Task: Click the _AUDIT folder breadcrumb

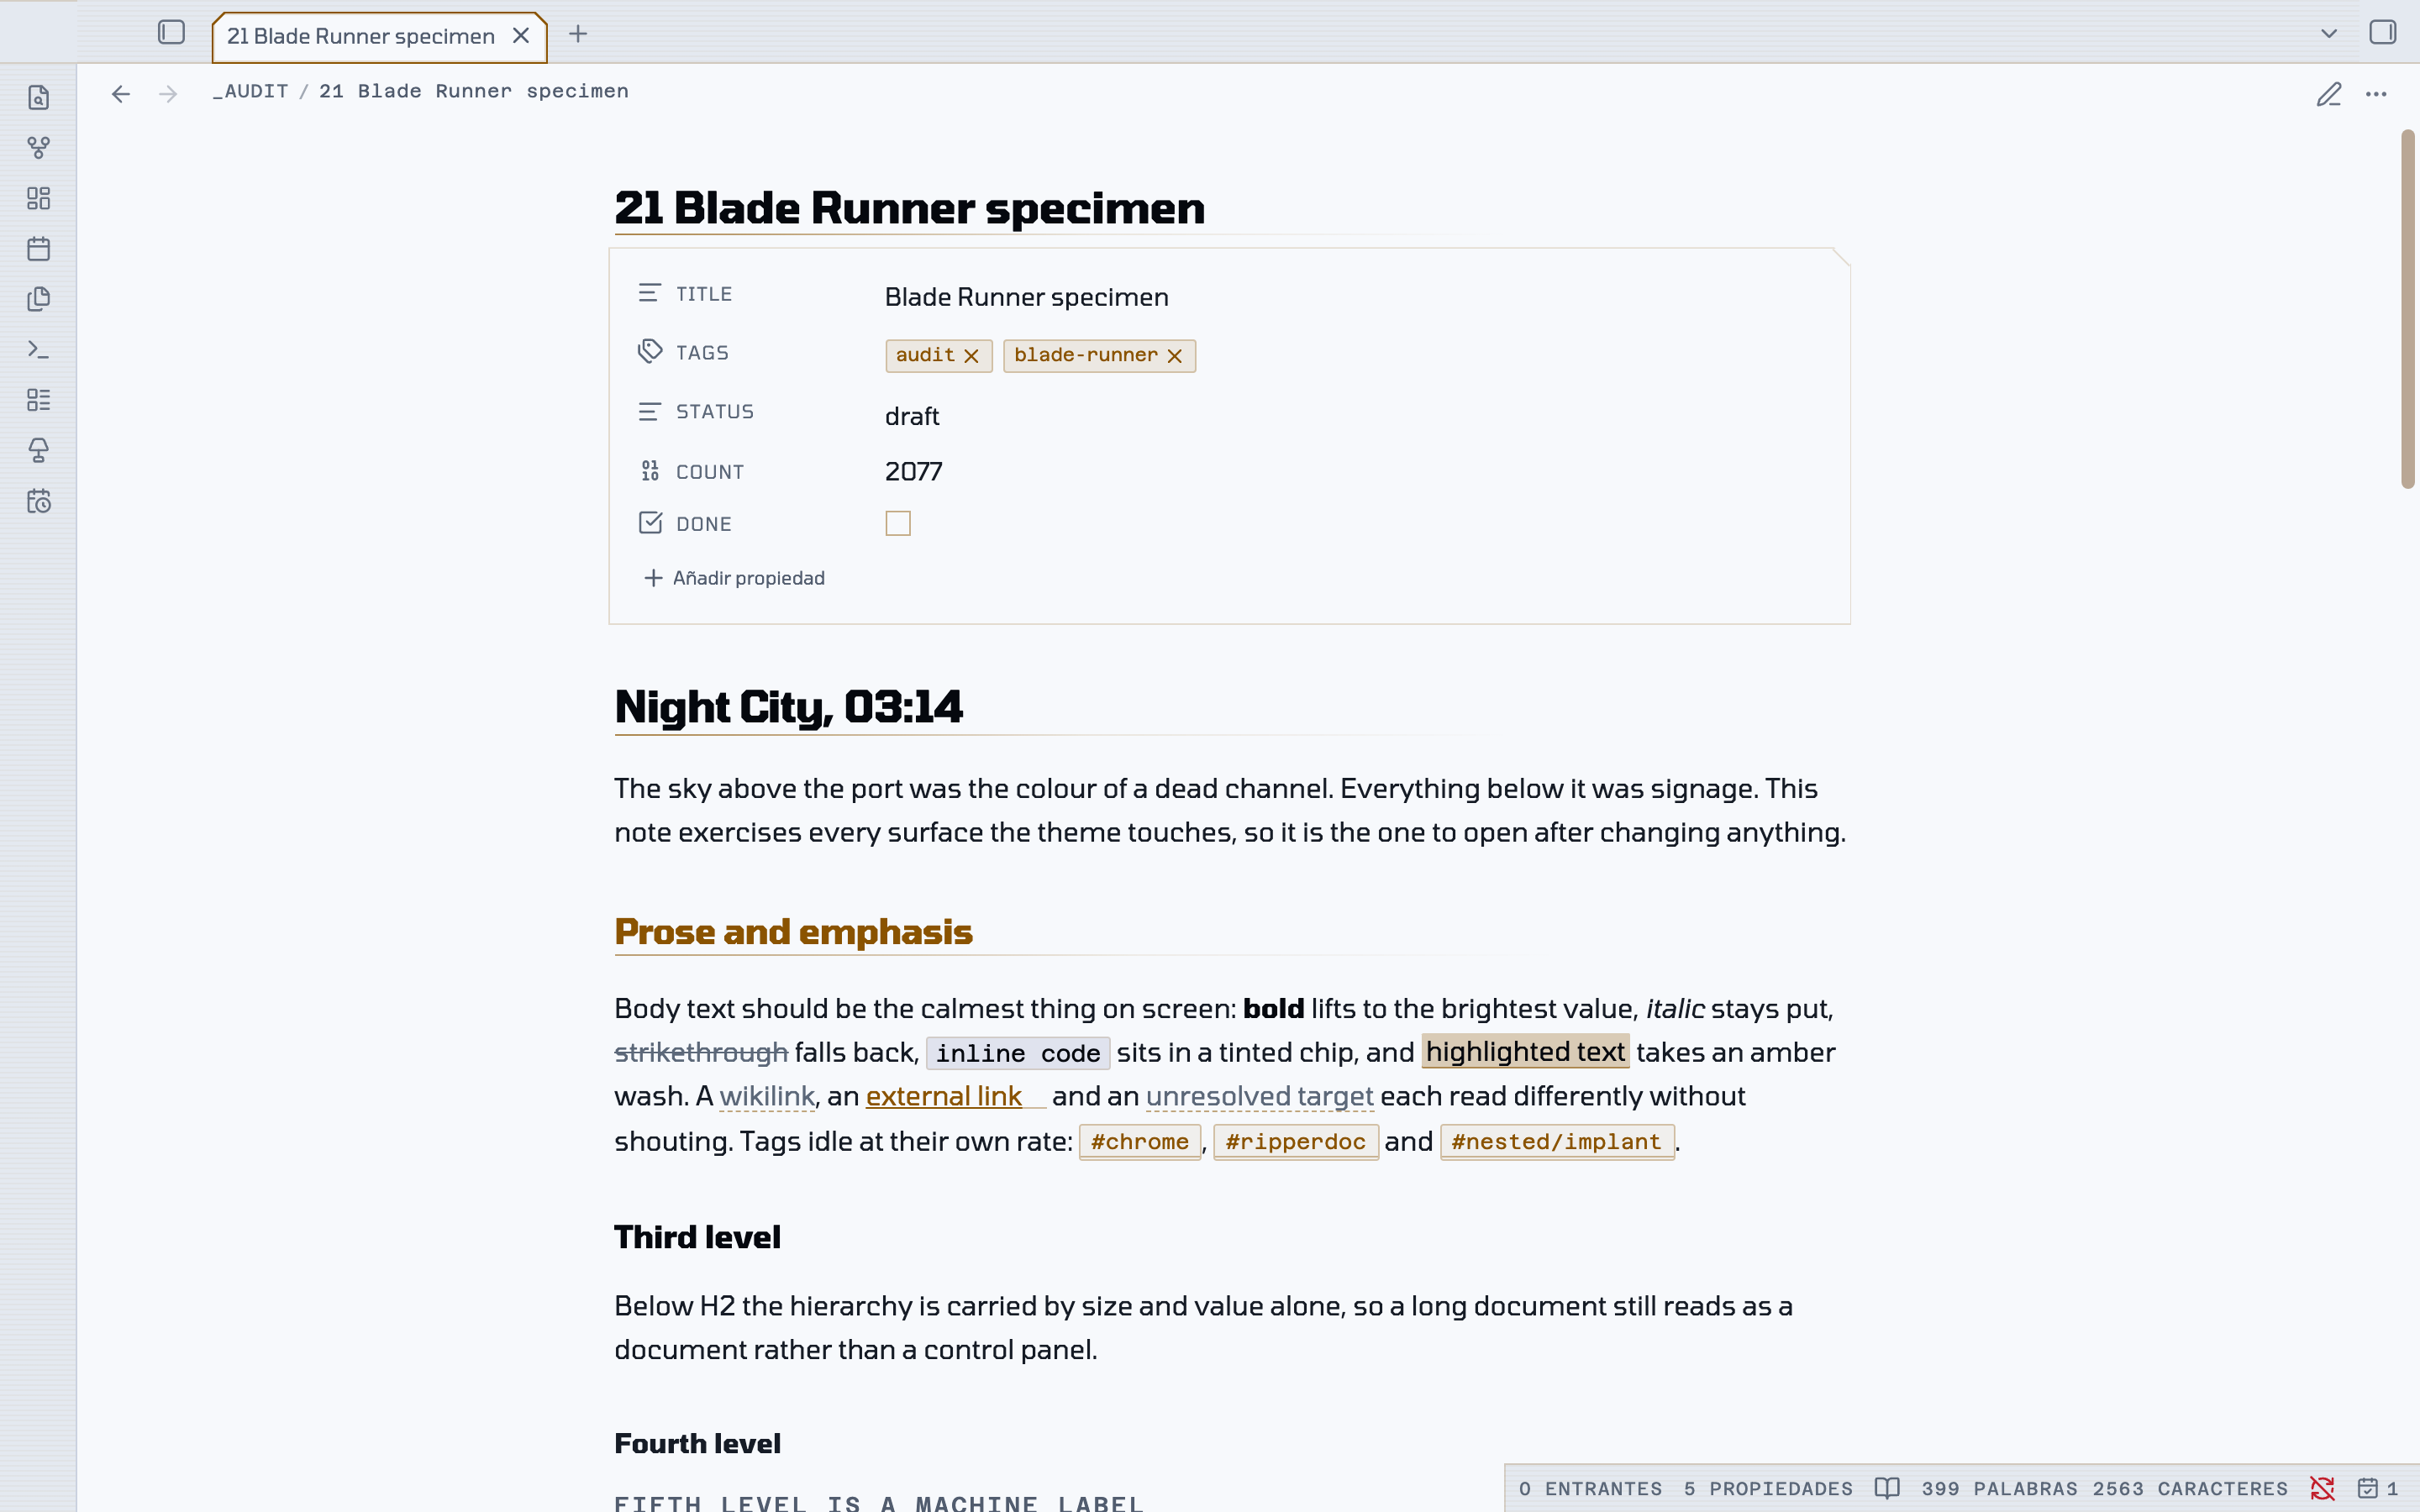Action: point(250,91)
